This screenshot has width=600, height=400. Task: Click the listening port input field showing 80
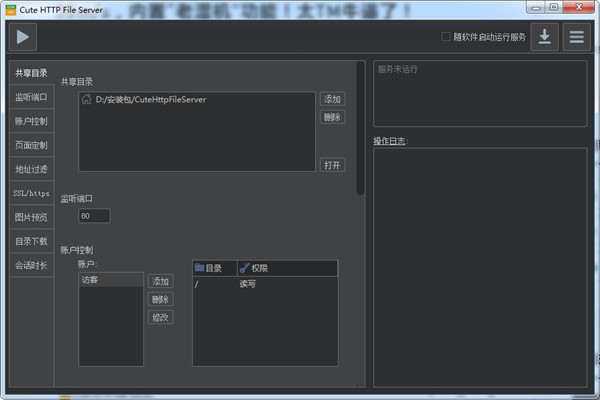94,215
